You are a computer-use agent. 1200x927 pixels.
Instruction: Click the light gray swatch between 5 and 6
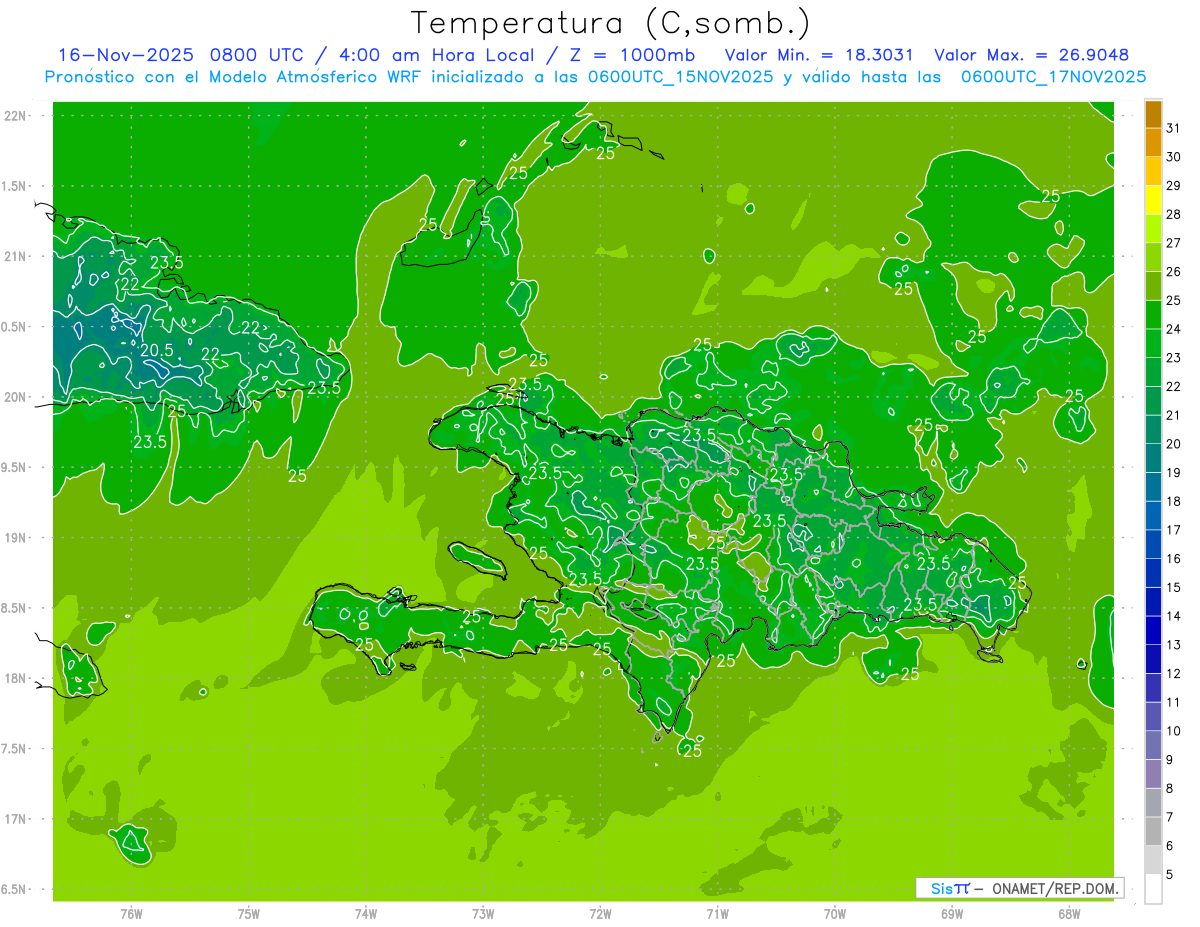tap(1153, 861)
